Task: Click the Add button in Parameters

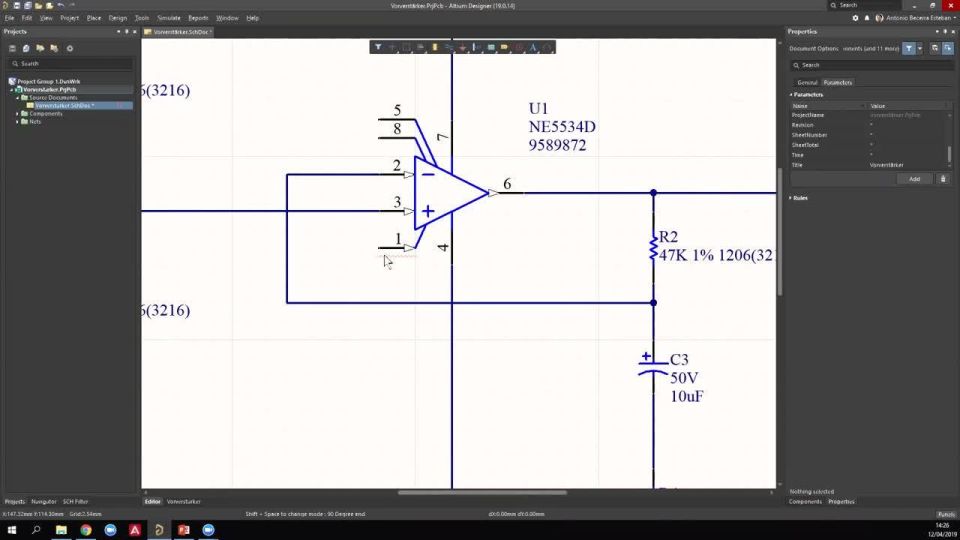Action: pyautogui.click(x=914, y=179)
